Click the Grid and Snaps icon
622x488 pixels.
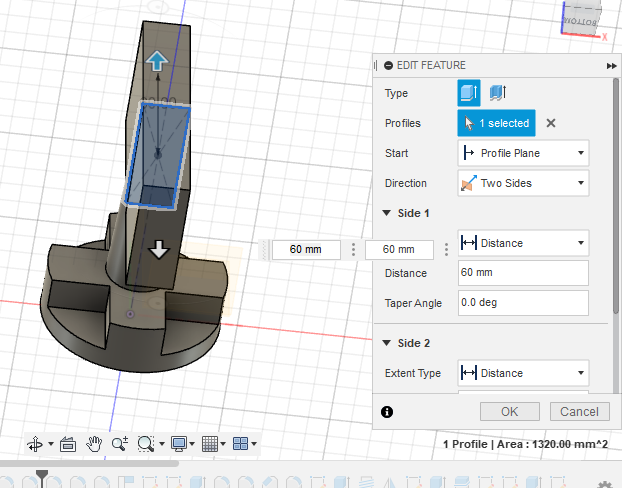point(210,444)
